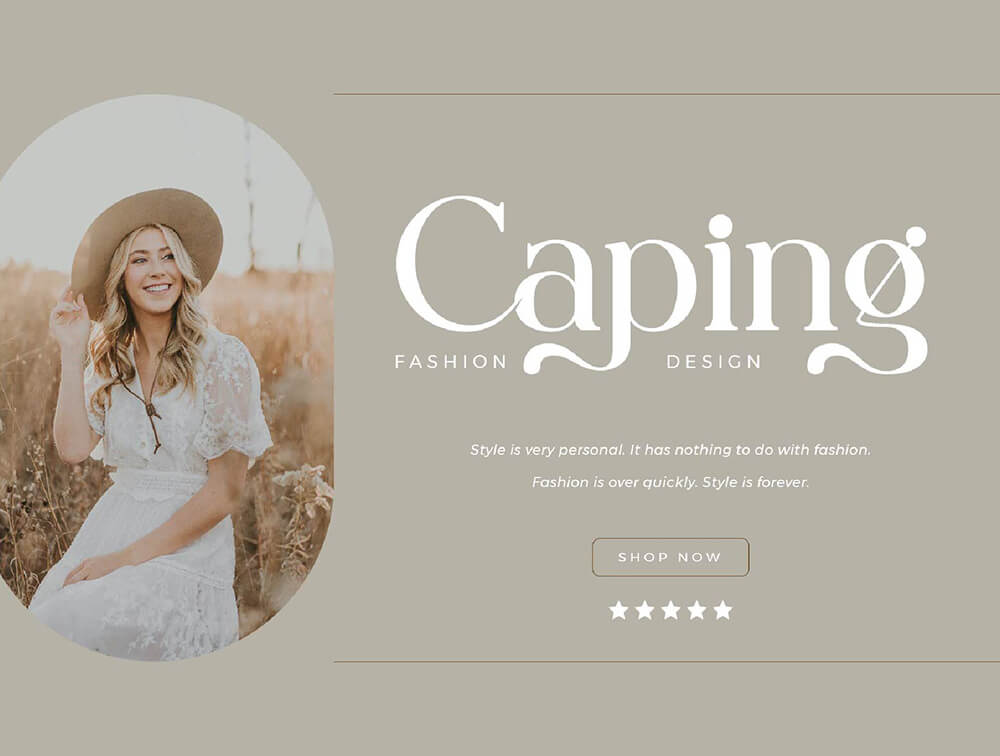
Task: Select the line 'Fashion is over quickly'
Action: pos(670,482)
